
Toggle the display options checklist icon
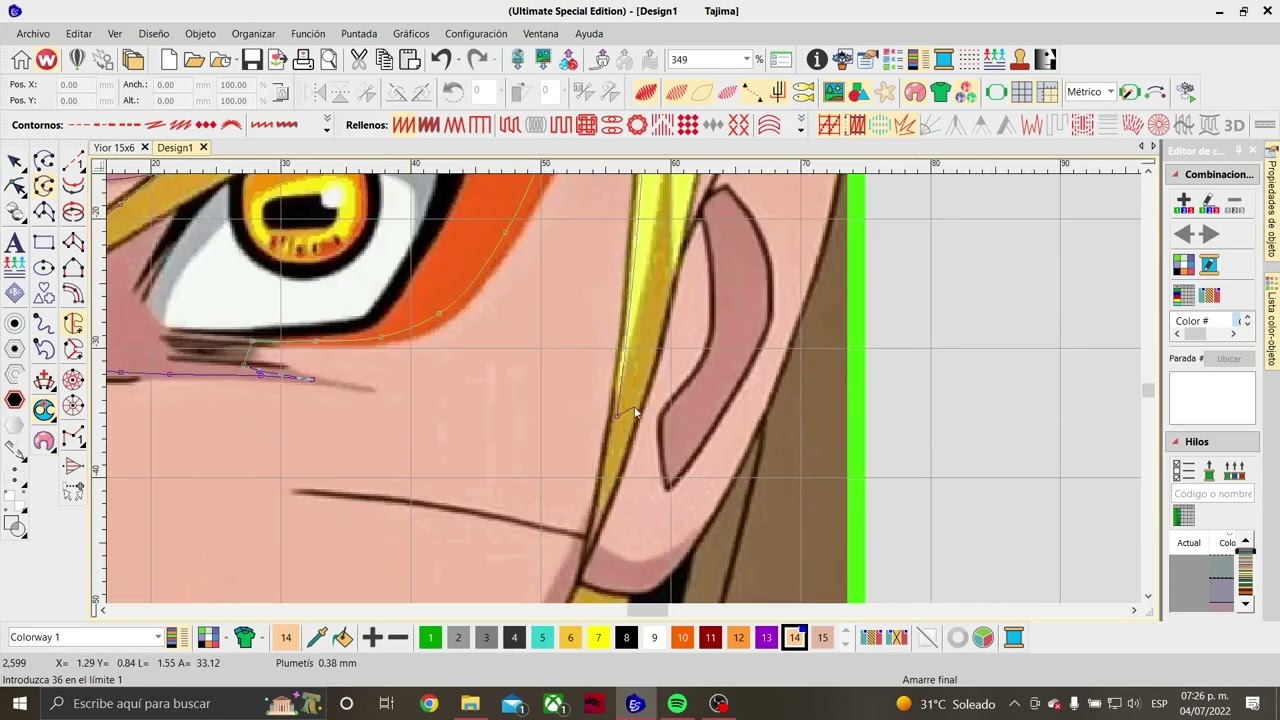click(x=781, y=60)
